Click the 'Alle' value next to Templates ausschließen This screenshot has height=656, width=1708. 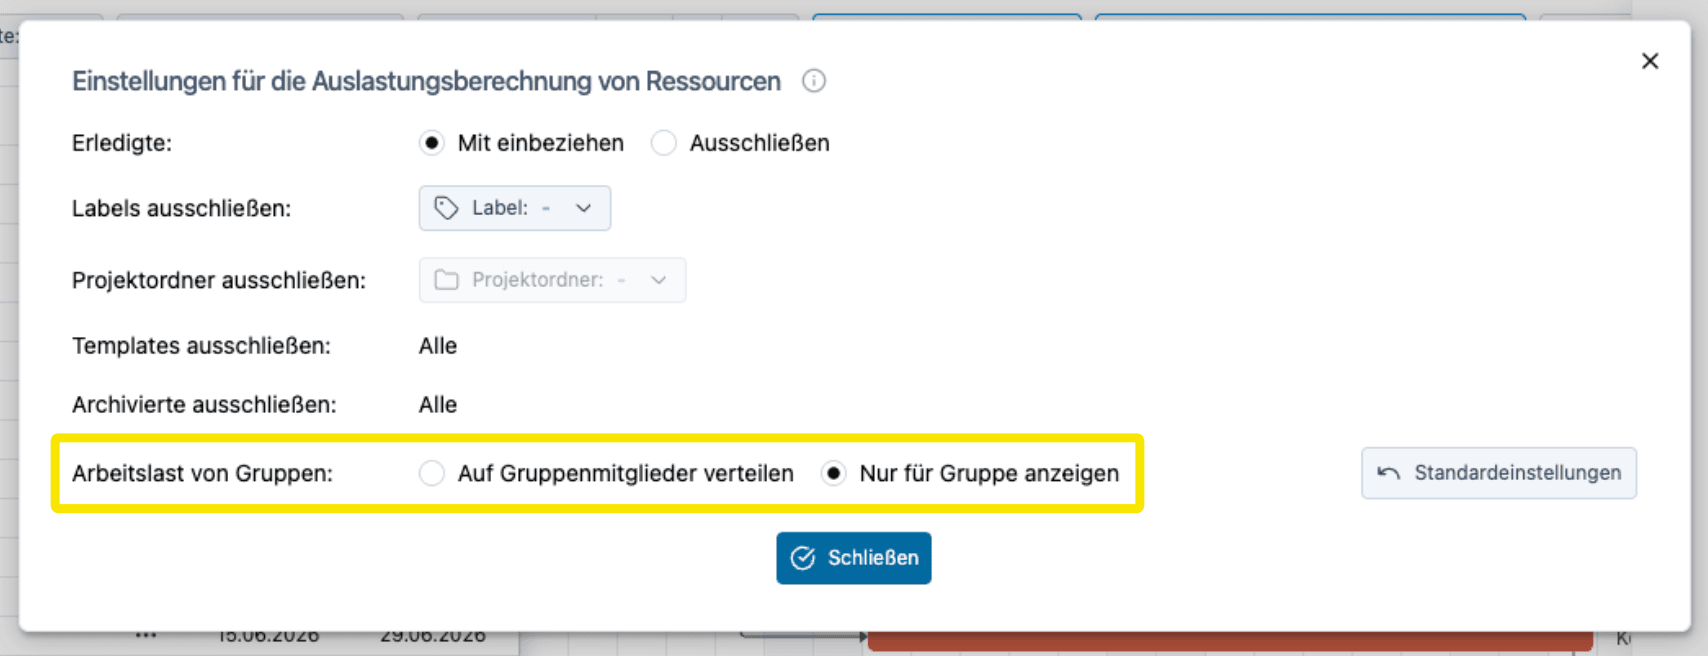coord(438,346)
